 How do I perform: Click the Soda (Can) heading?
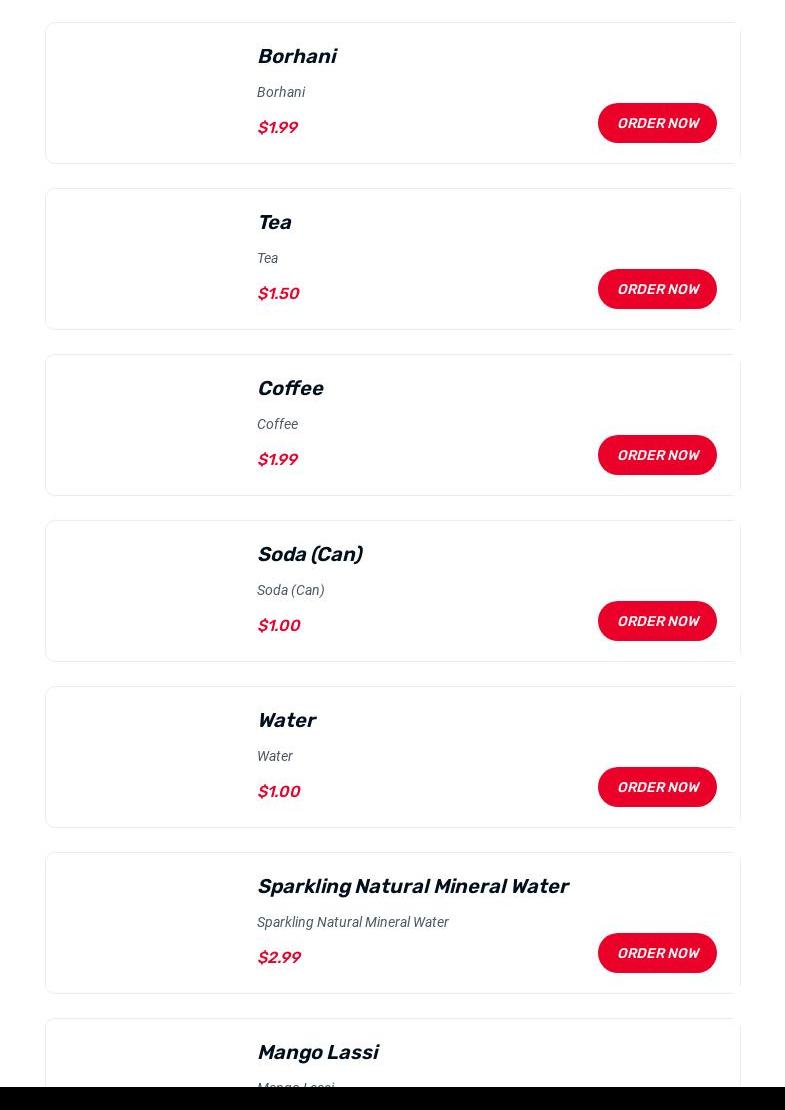click(309, 554)
